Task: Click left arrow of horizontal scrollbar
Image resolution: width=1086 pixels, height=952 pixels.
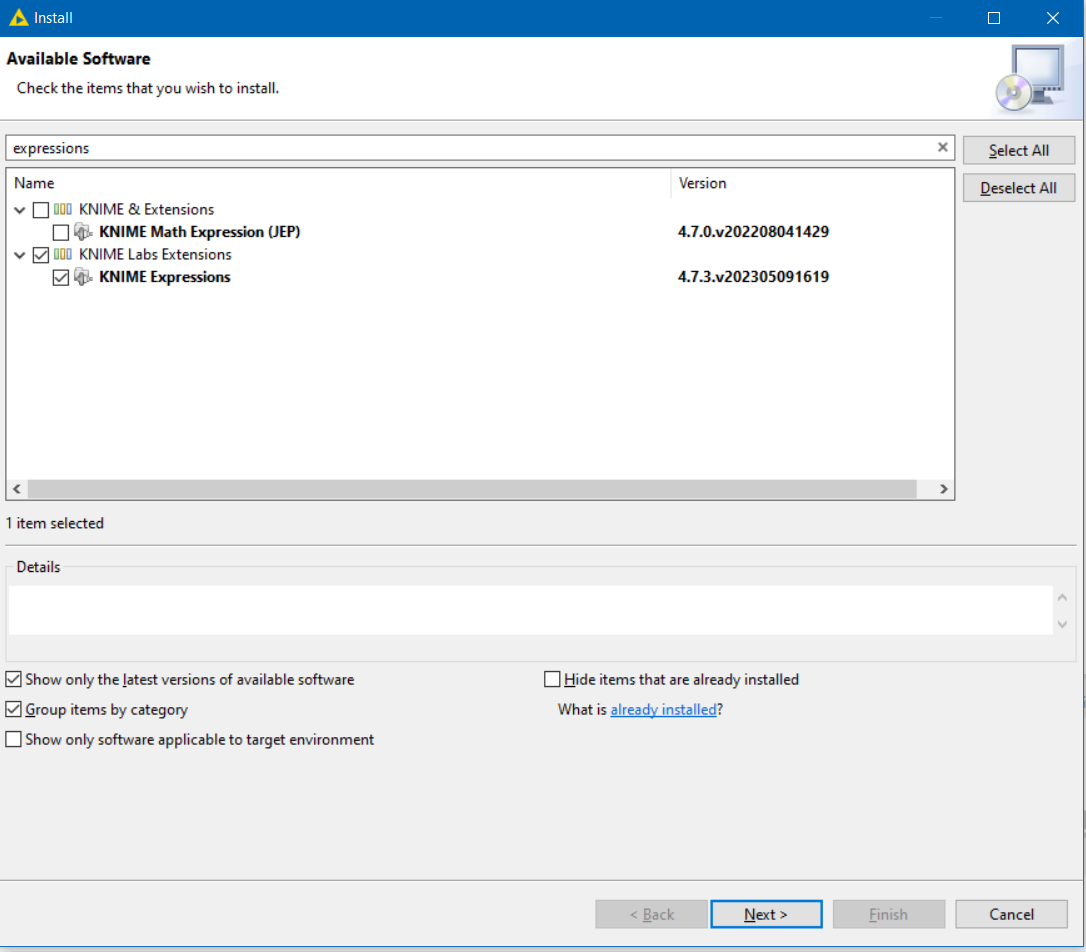Action: 17,489
